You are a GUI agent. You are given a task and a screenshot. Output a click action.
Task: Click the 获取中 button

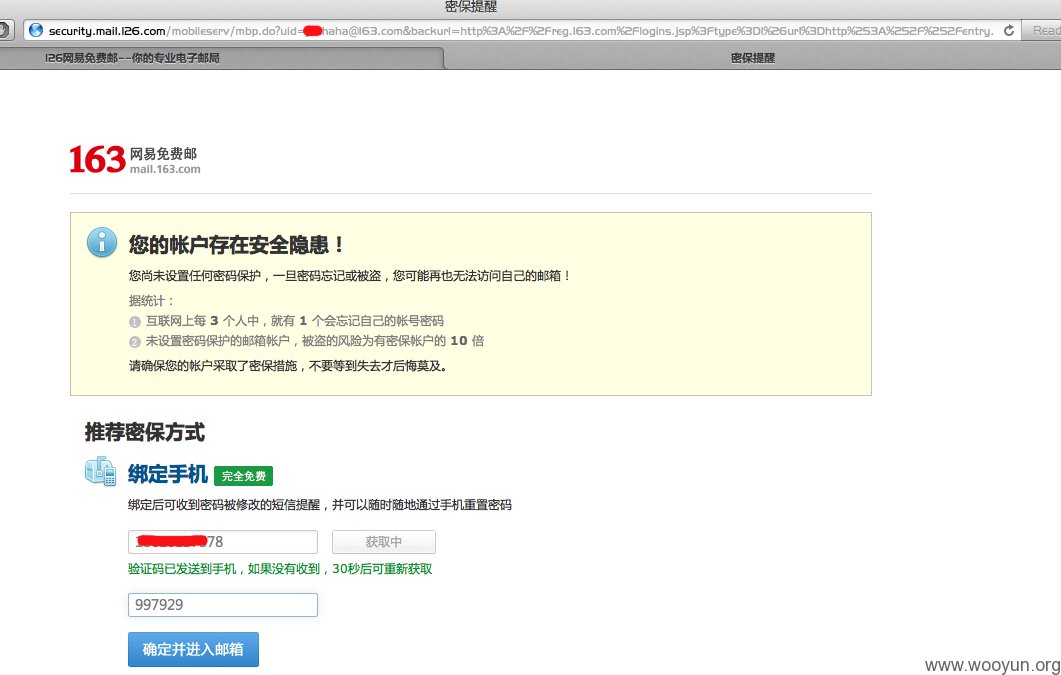click(x=384, y=542)
